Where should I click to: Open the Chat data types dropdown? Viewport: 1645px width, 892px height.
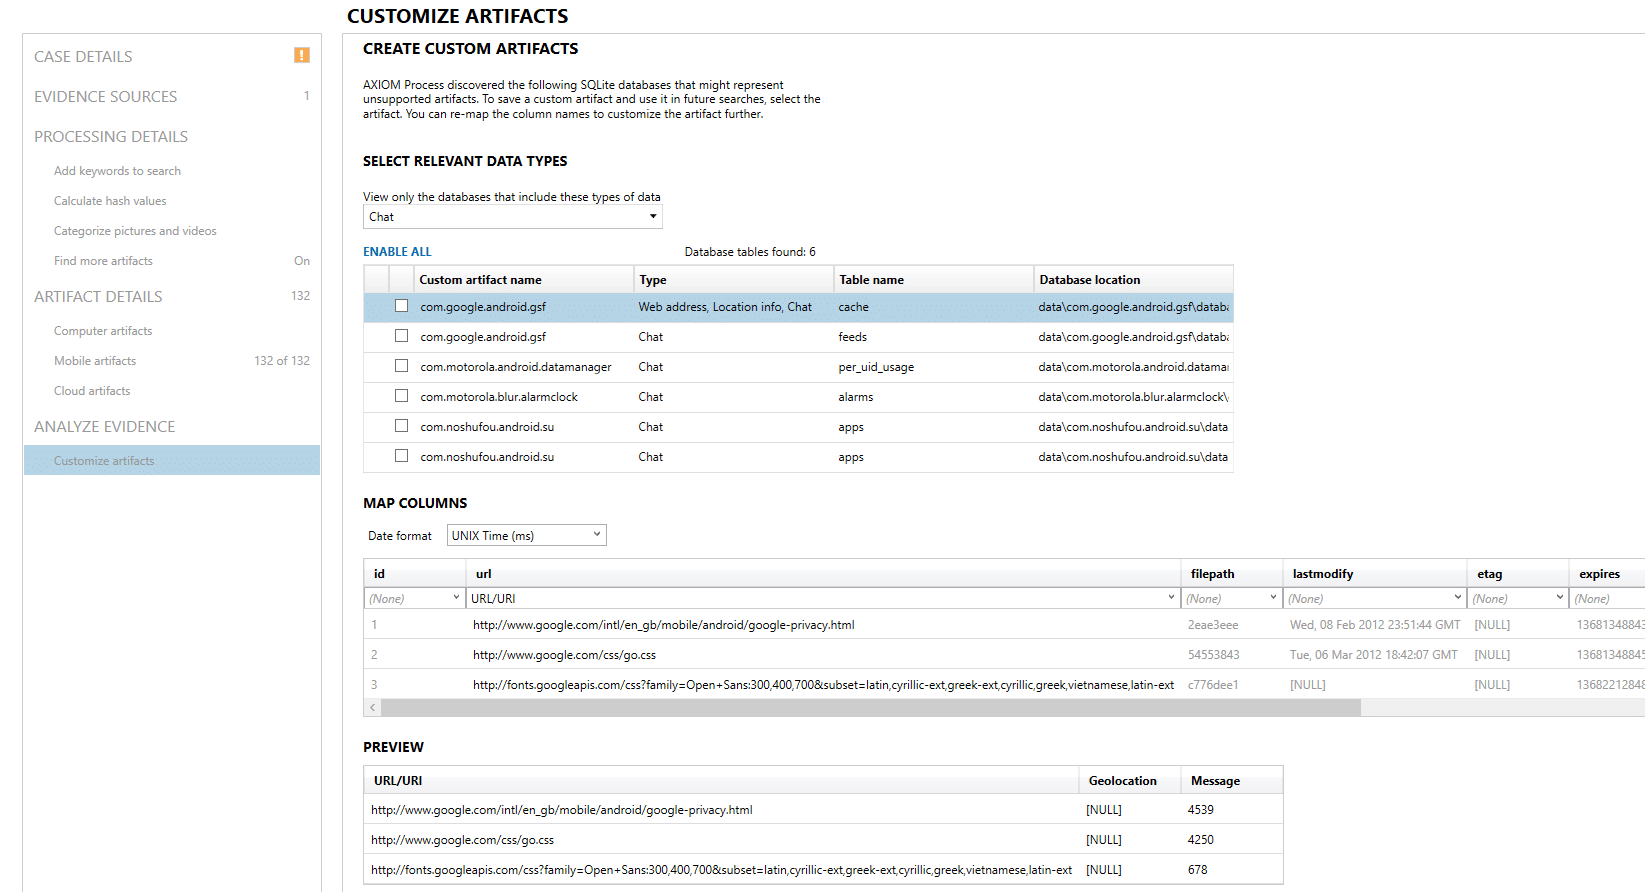(512, 217)
